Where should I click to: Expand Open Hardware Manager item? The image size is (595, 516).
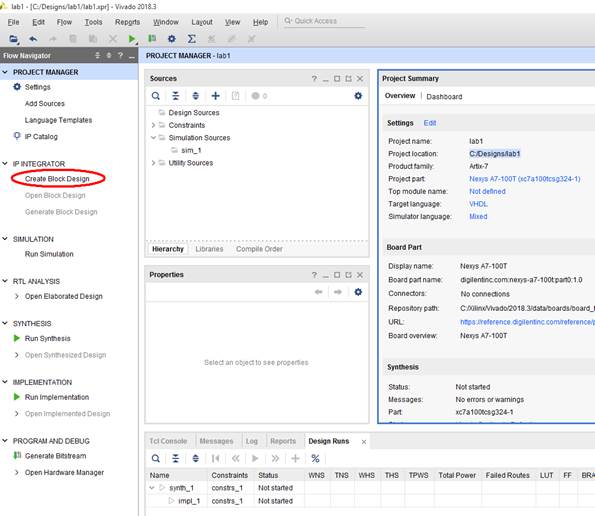16,472
